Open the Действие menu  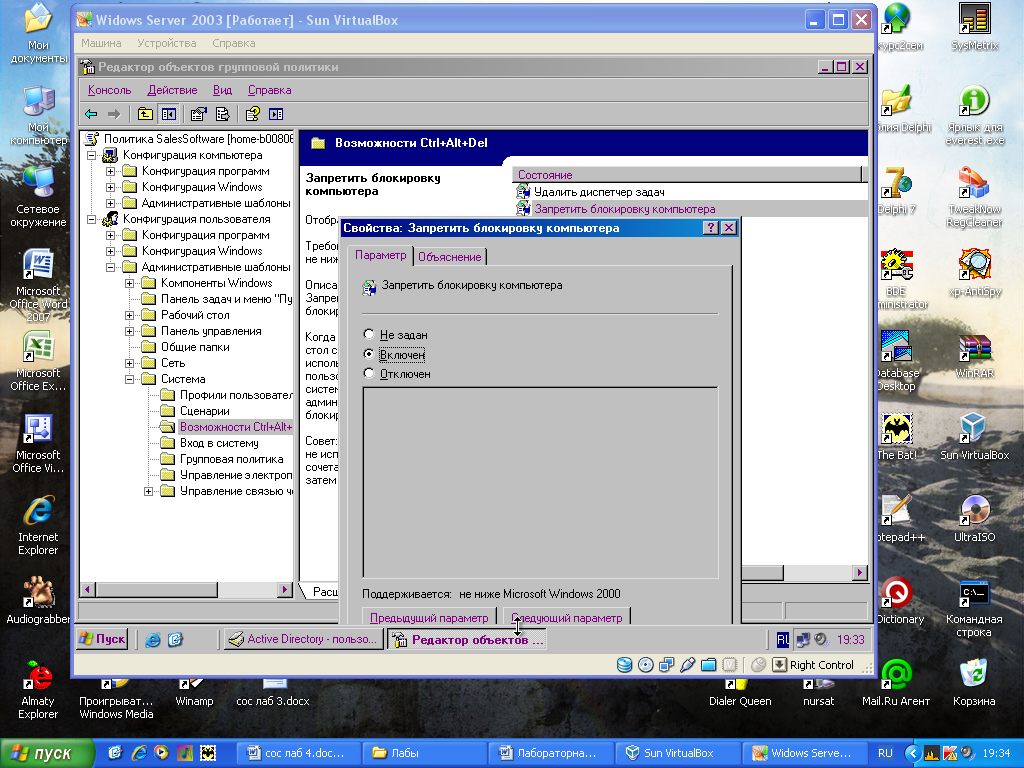(x=172, y=90)
